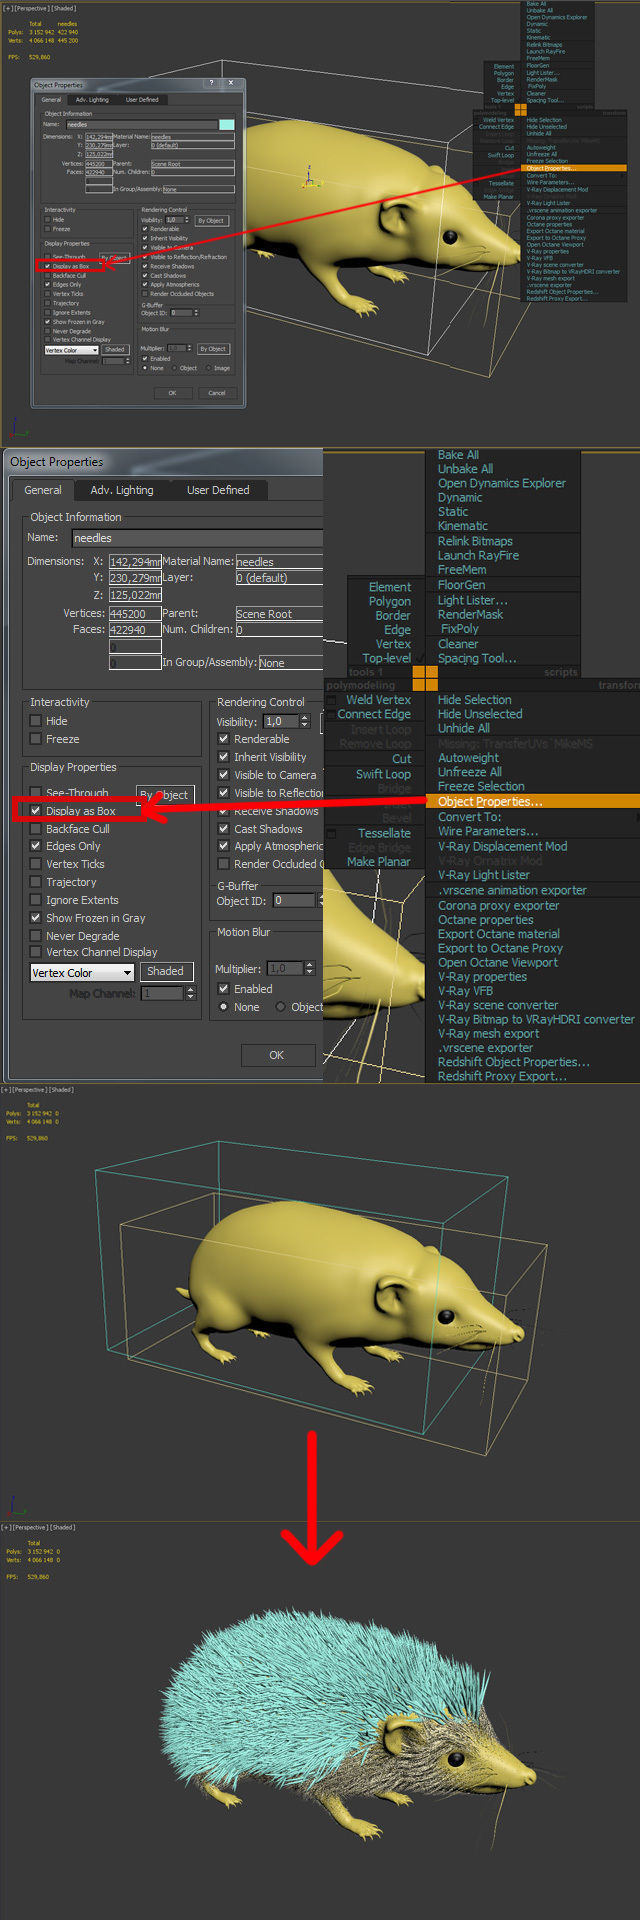Open Connect Edge settings box in enlarged quad menu
The height and width of the screenshot is (1920, 640).
tap(333, 714)
